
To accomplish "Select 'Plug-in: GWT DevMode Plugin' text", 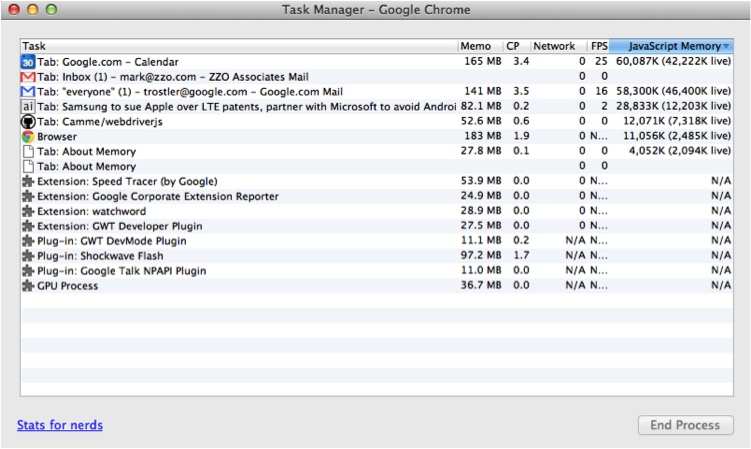I will (112, 241).
